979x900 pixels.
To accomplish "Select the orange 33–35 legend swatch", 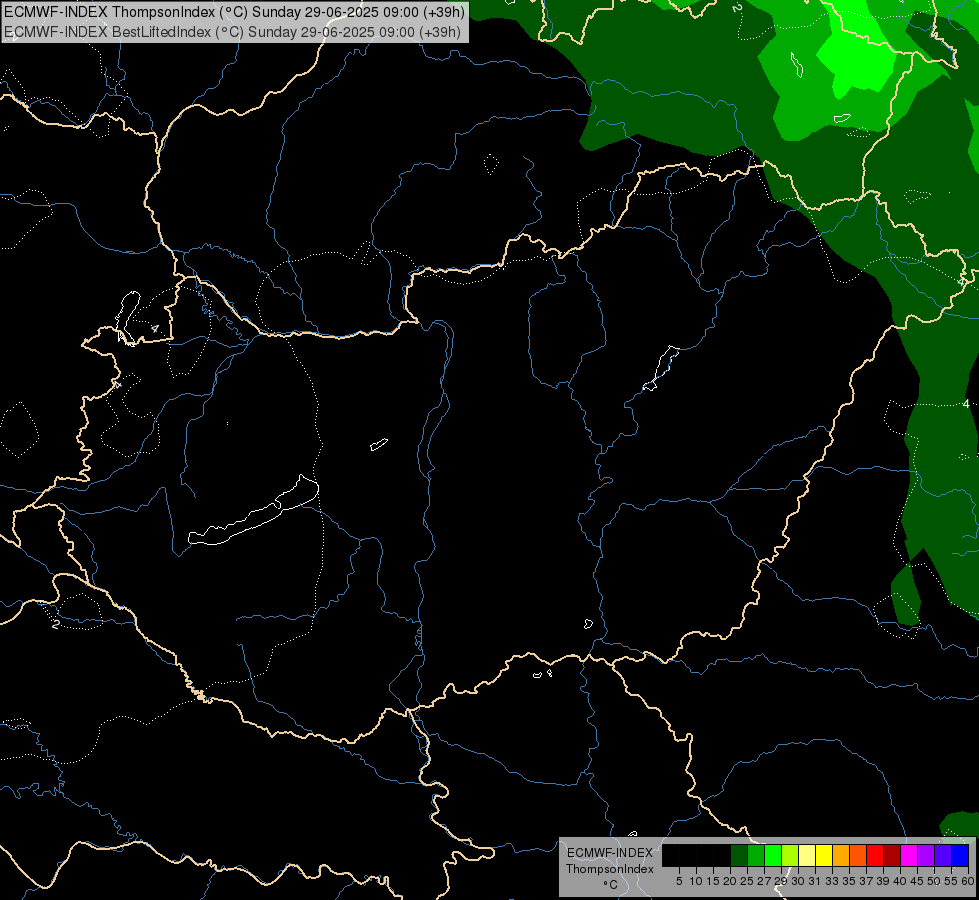I will 841,855.
